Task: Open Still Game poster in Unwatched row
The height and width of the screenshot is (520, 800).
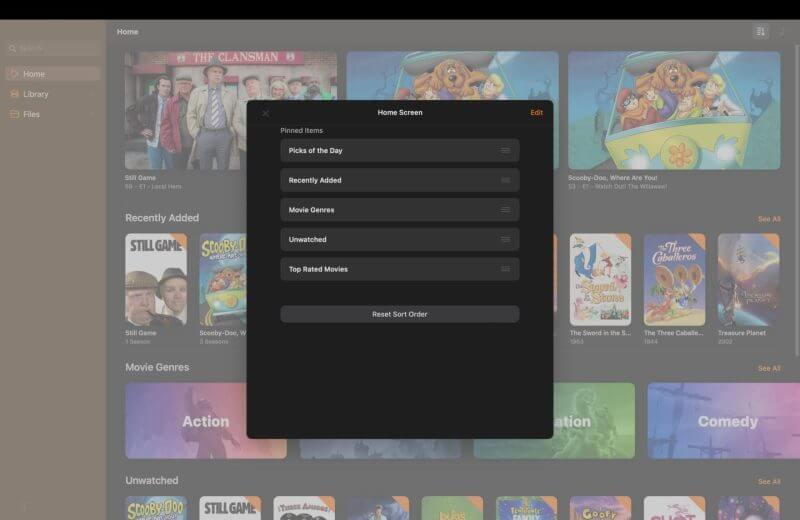Action: (x=230, y=508)
